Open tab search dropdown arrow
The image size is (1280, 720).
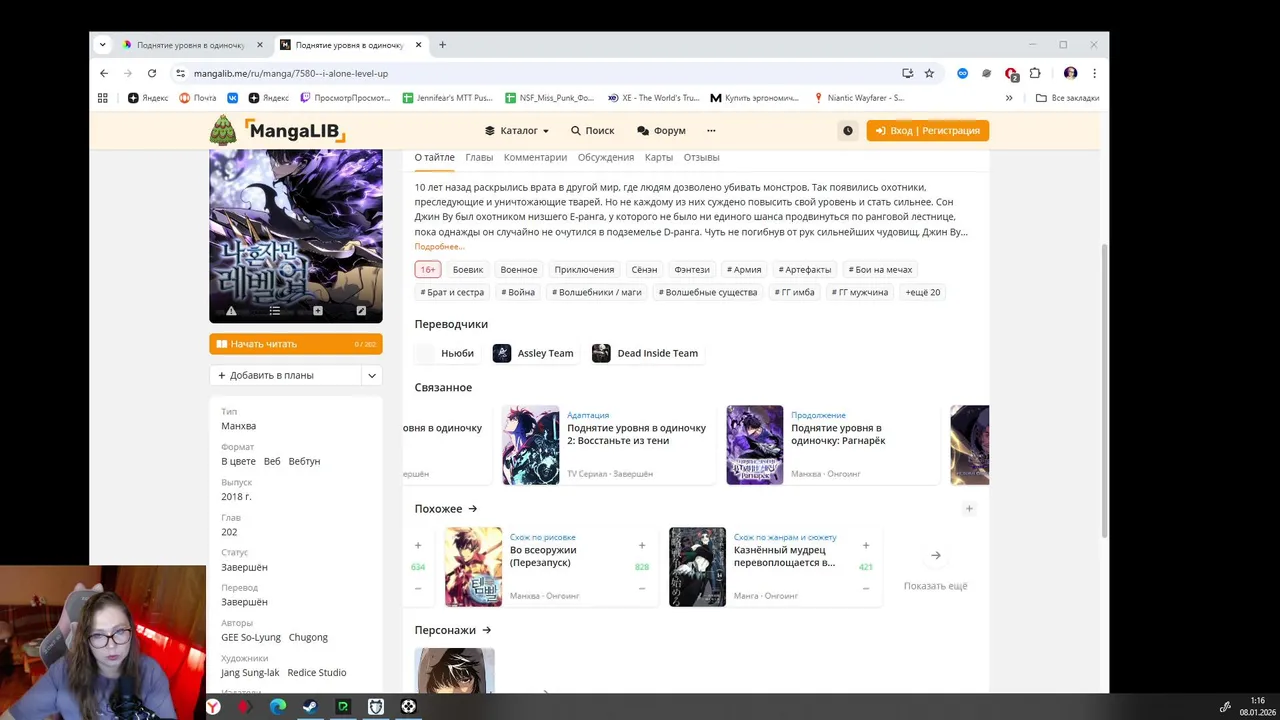coord(102,44)
